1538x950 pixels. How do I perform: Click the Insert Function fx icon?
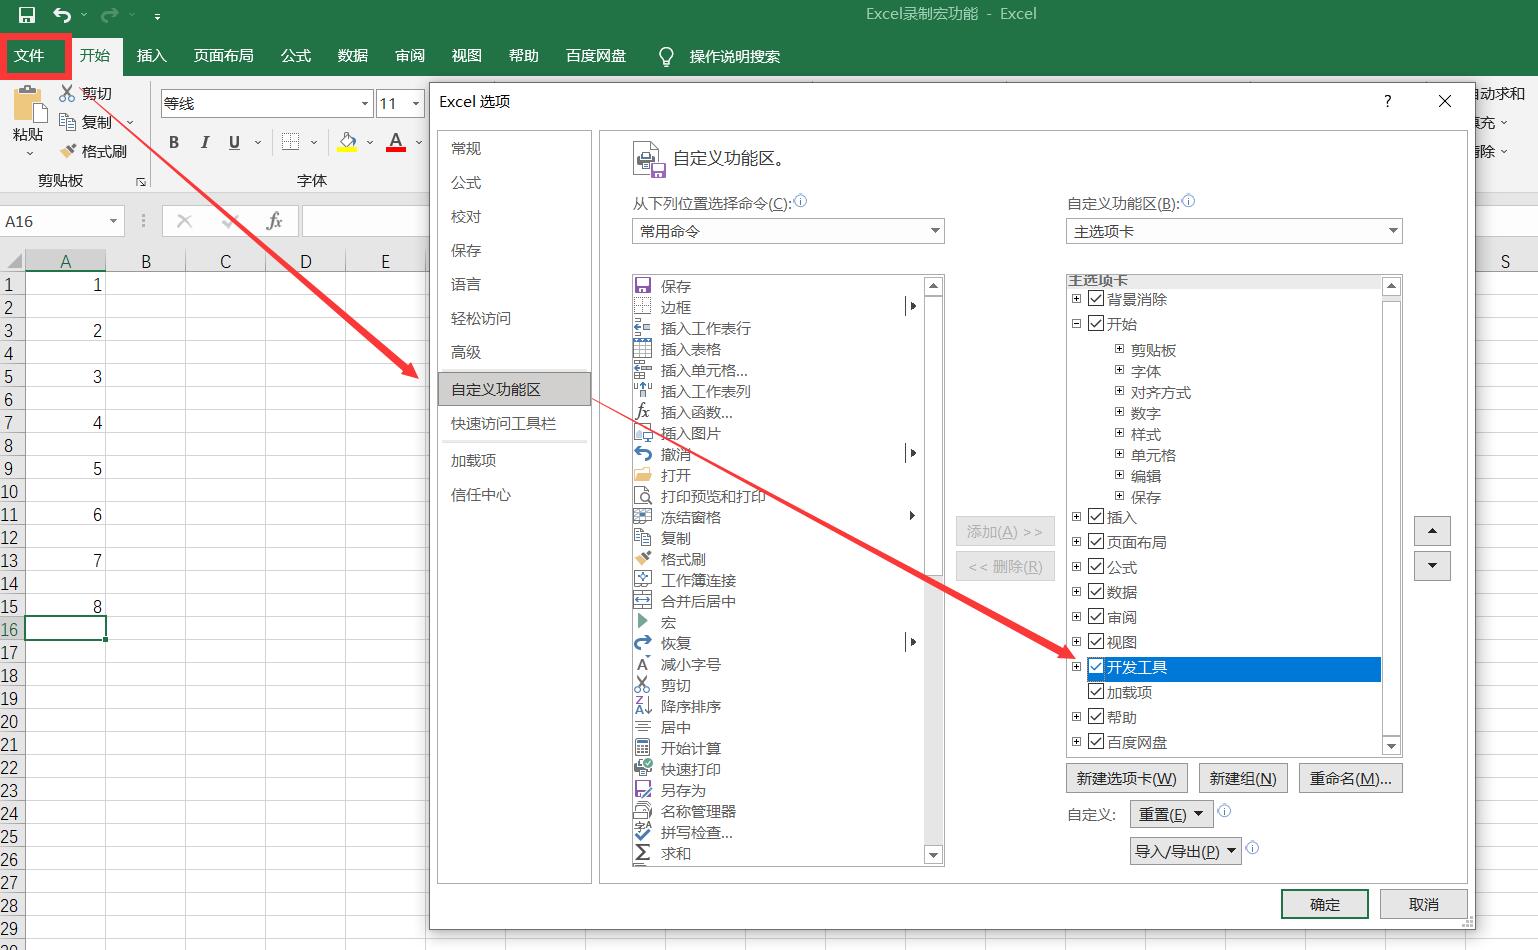coord(274,221)
